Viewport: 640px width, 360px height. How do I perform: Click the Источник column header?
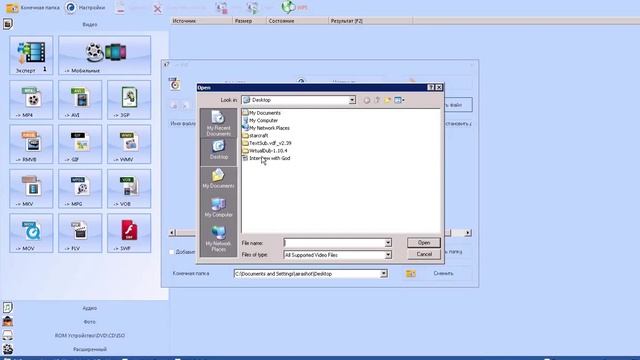pos(202,21)
